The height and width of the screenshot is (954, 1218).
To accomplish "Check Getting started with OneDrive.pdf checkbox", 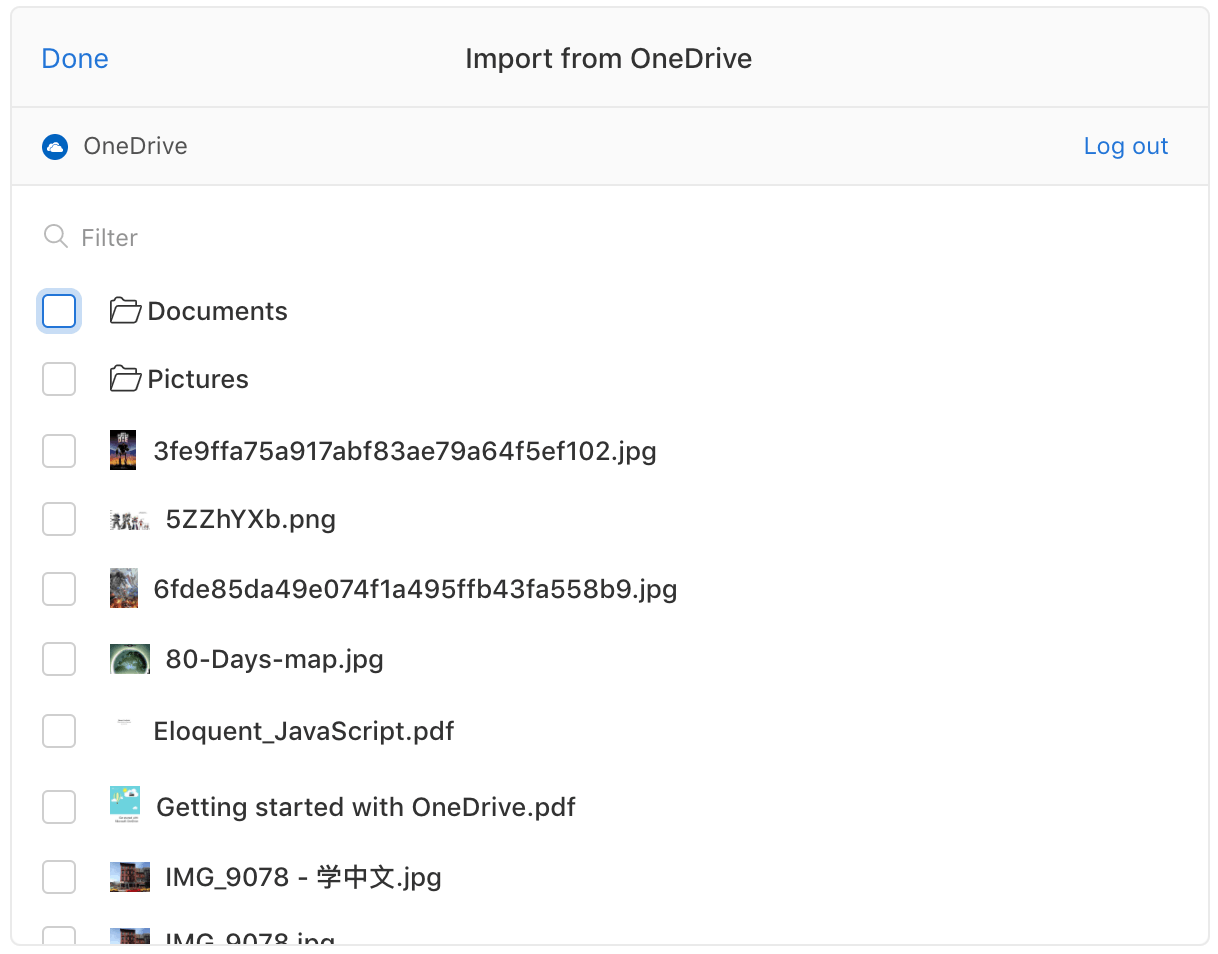I will point(59,806).
